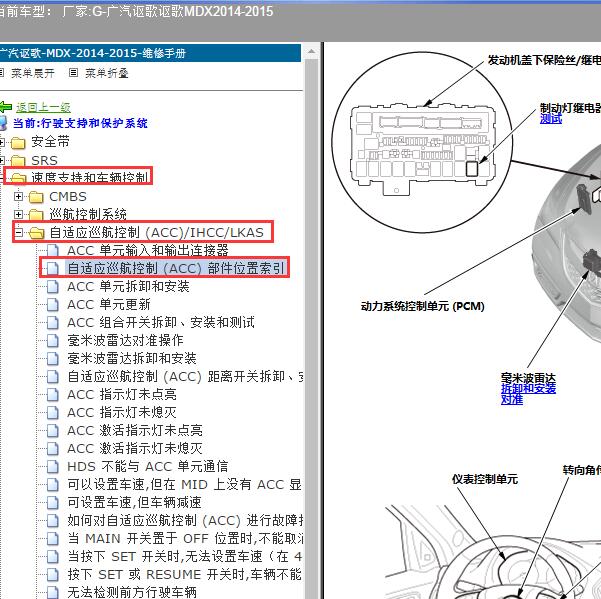Click the 对准 link under 毫米波雷达
Screen dimensions: 601x599
512,400
